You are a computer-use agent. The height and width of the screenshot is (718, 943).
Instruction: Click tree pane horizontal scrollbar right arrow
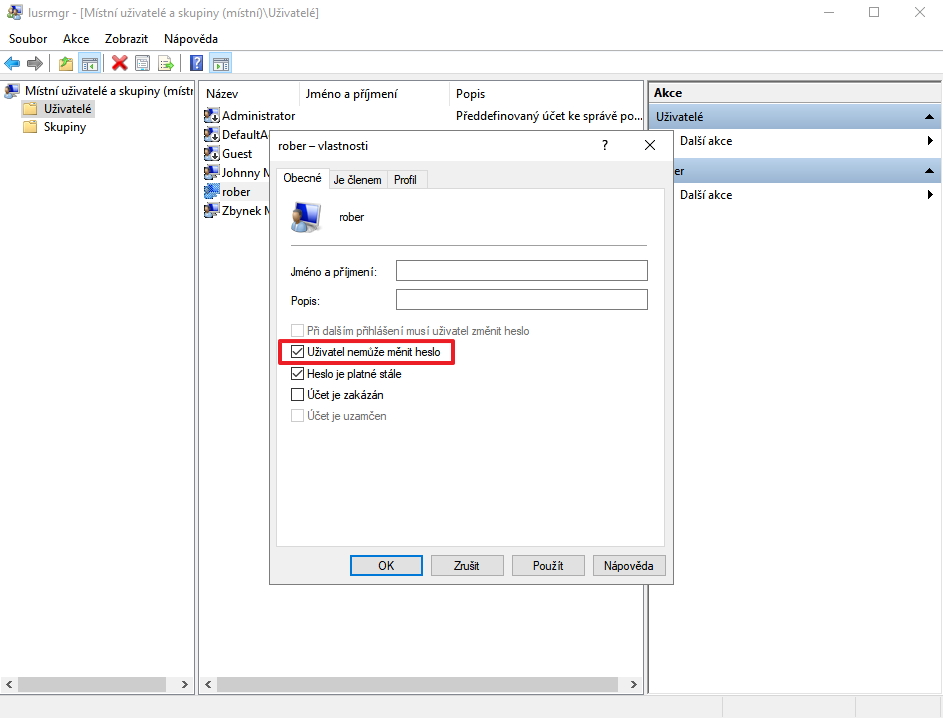[x=185, y=684]
